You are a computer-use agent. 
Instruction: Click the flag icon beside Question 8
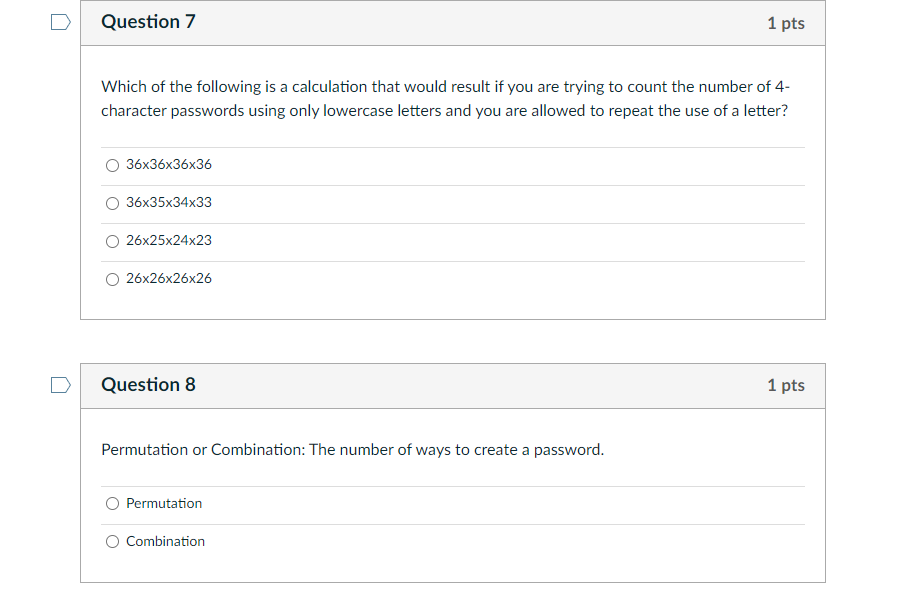60,384
